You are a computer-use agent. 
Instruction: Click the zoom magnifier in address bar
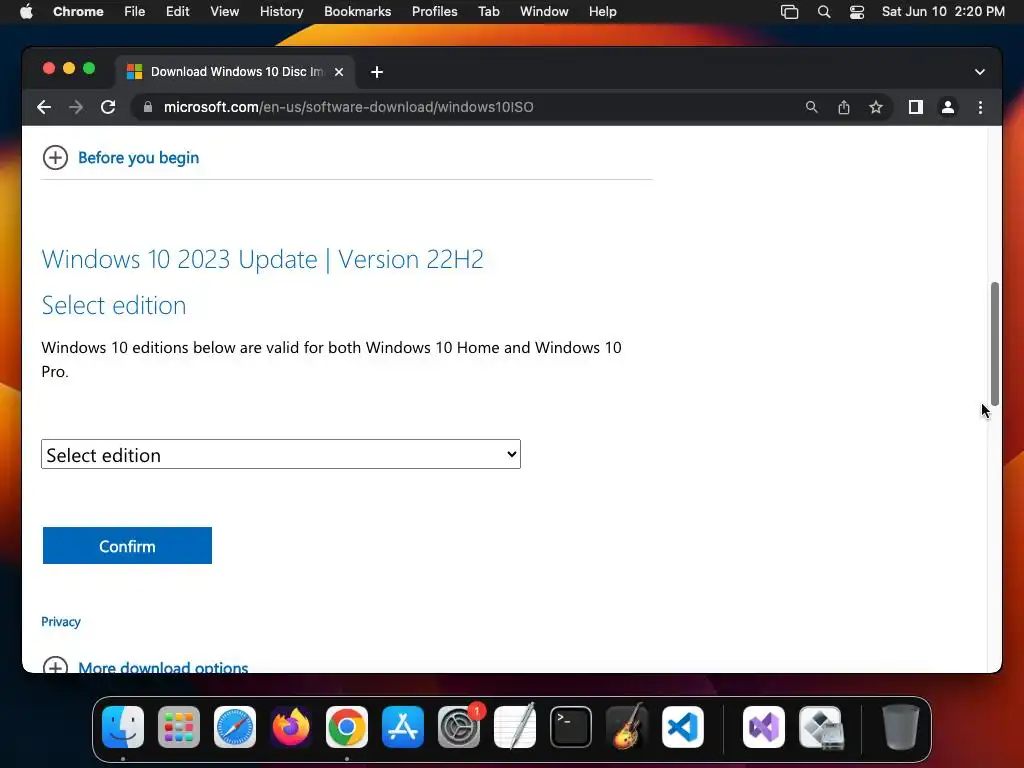811,107
